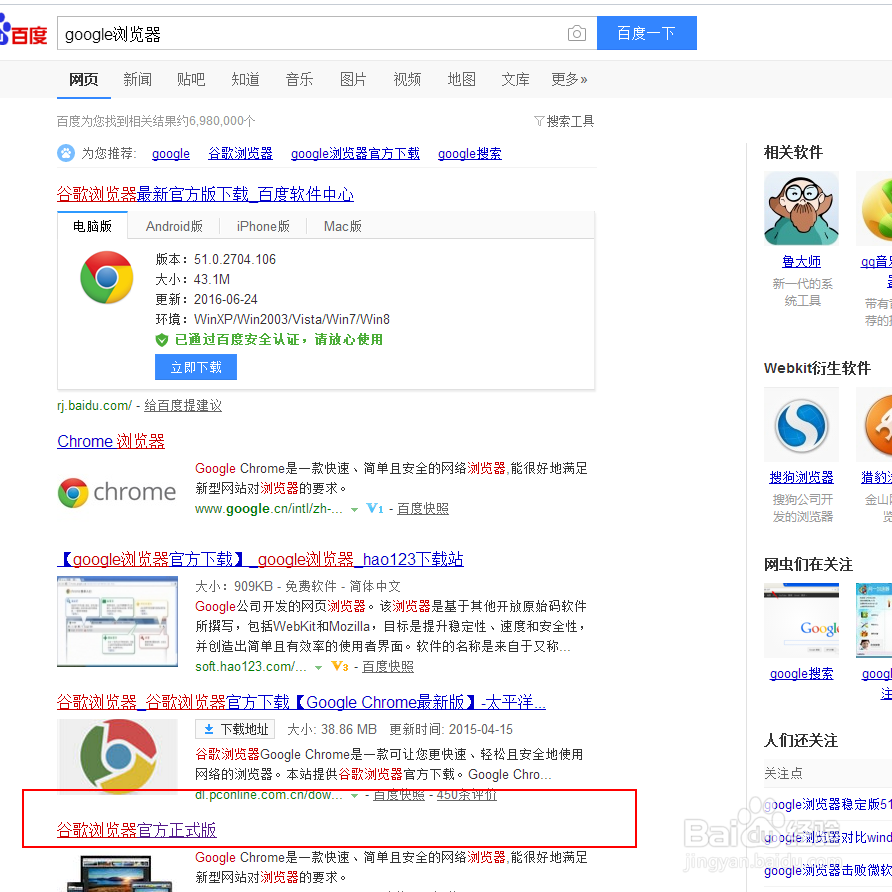Select the iPhone版 version tab
This screenshot has height=892, width=892.
point(263,226)
